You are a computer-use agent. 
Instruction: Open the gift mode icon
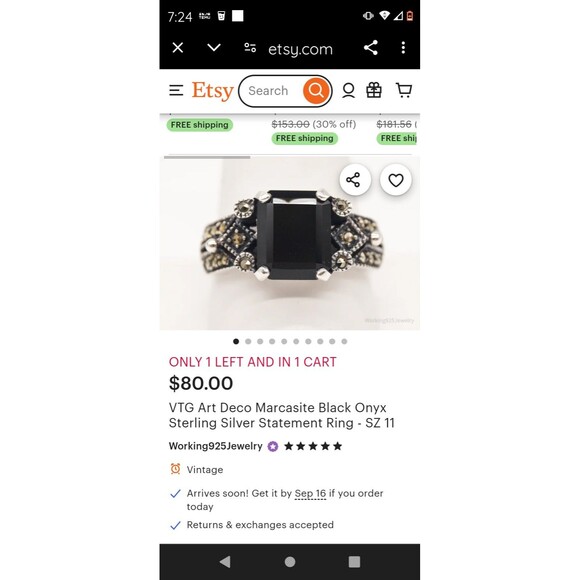pyautogui.click(x=374, y=90)
